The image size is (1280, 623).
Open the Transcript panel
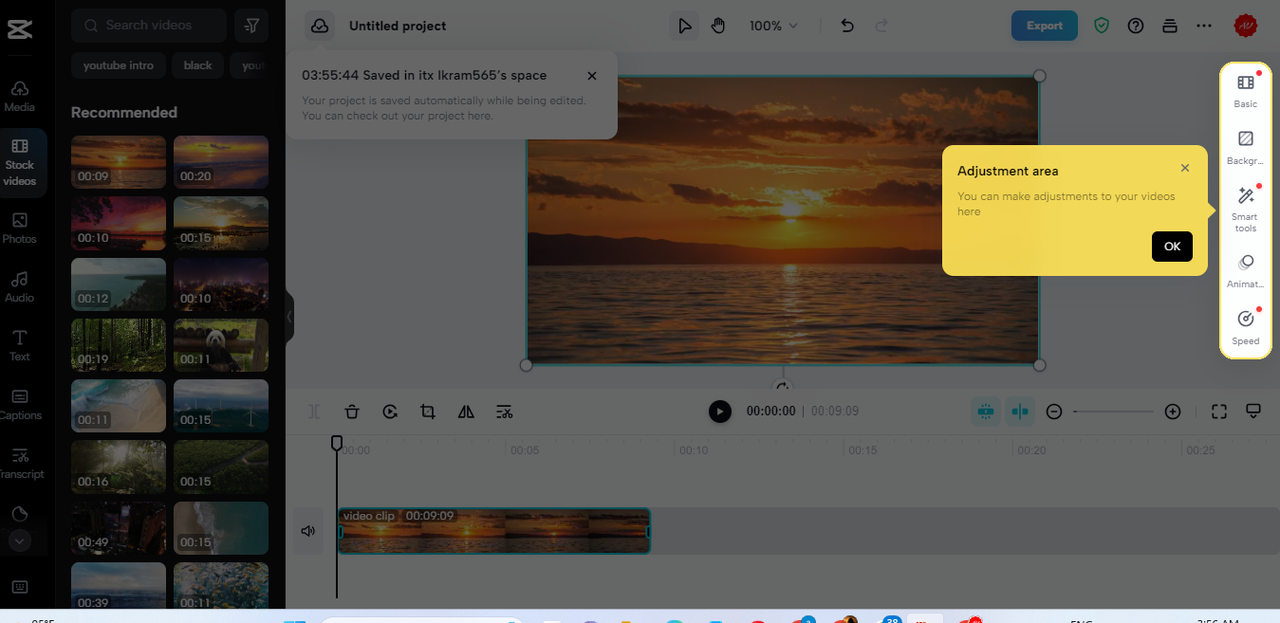[19, 463]
